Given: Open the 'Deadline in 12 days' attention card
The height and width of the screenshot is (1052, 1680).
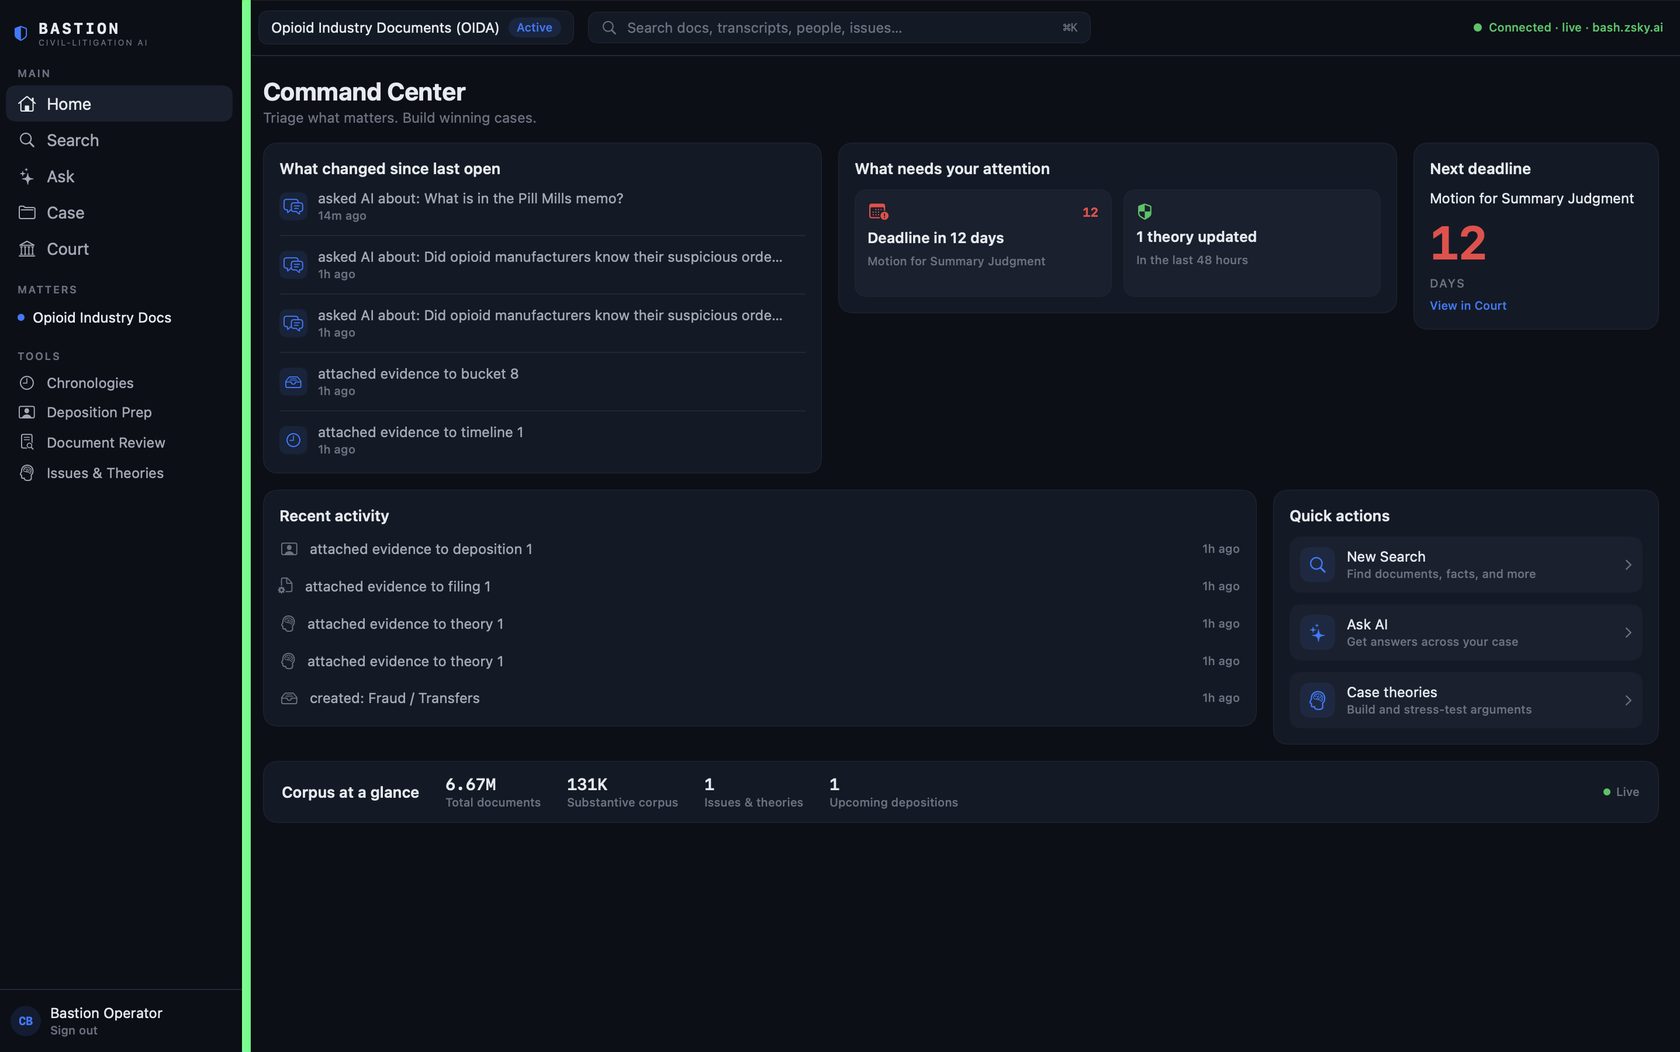Looking at the screenshot, I should click(x=982, y=243).
